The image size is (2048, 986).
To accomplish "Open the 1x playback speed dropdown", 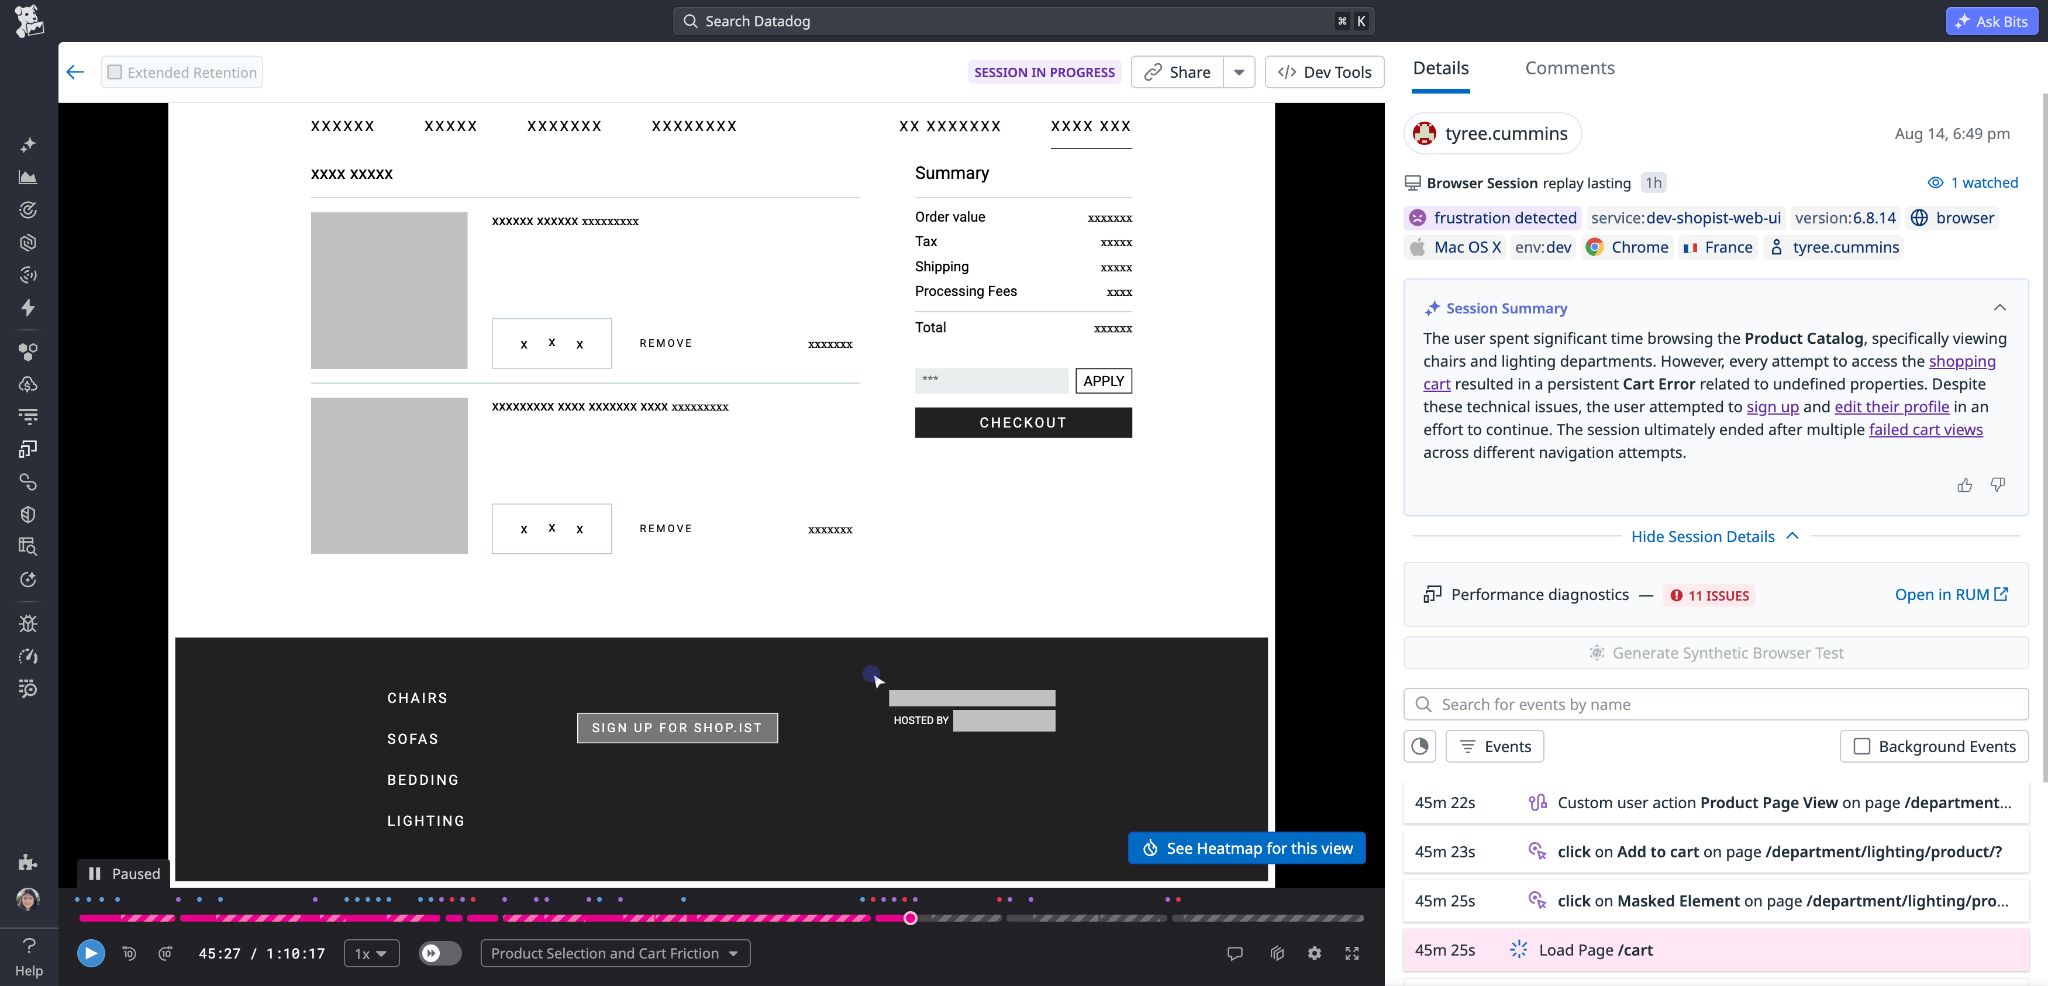I will pos(372,953).
